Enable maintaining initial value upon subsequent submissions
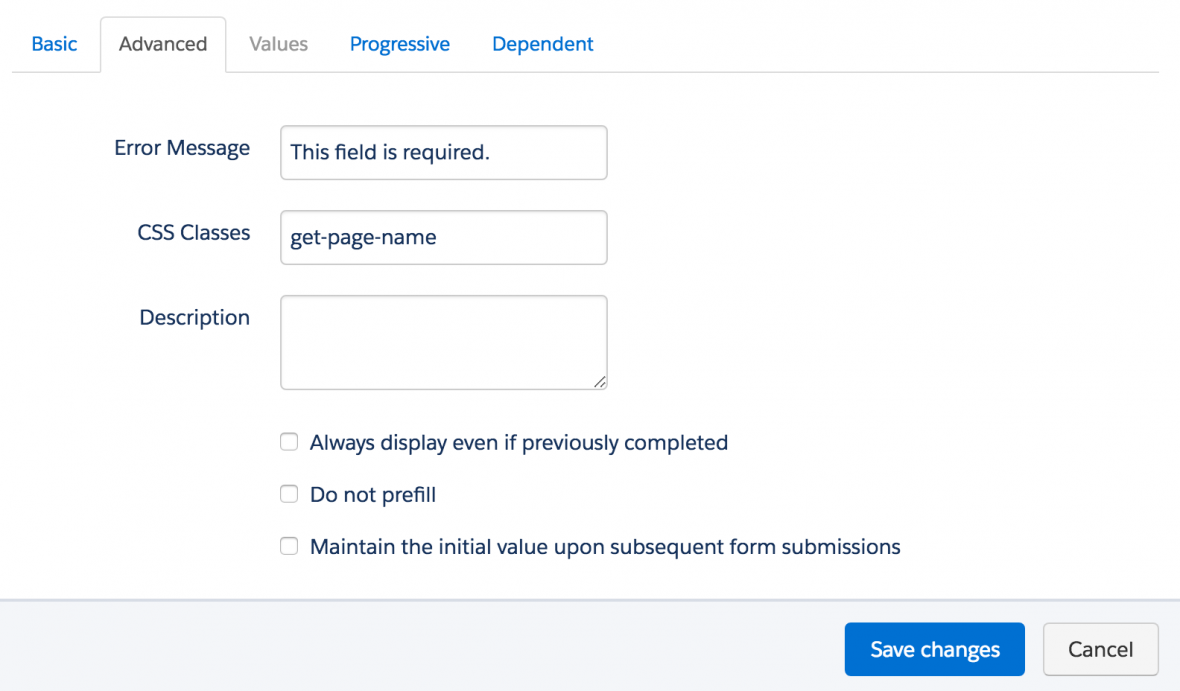 pos(288,546)
